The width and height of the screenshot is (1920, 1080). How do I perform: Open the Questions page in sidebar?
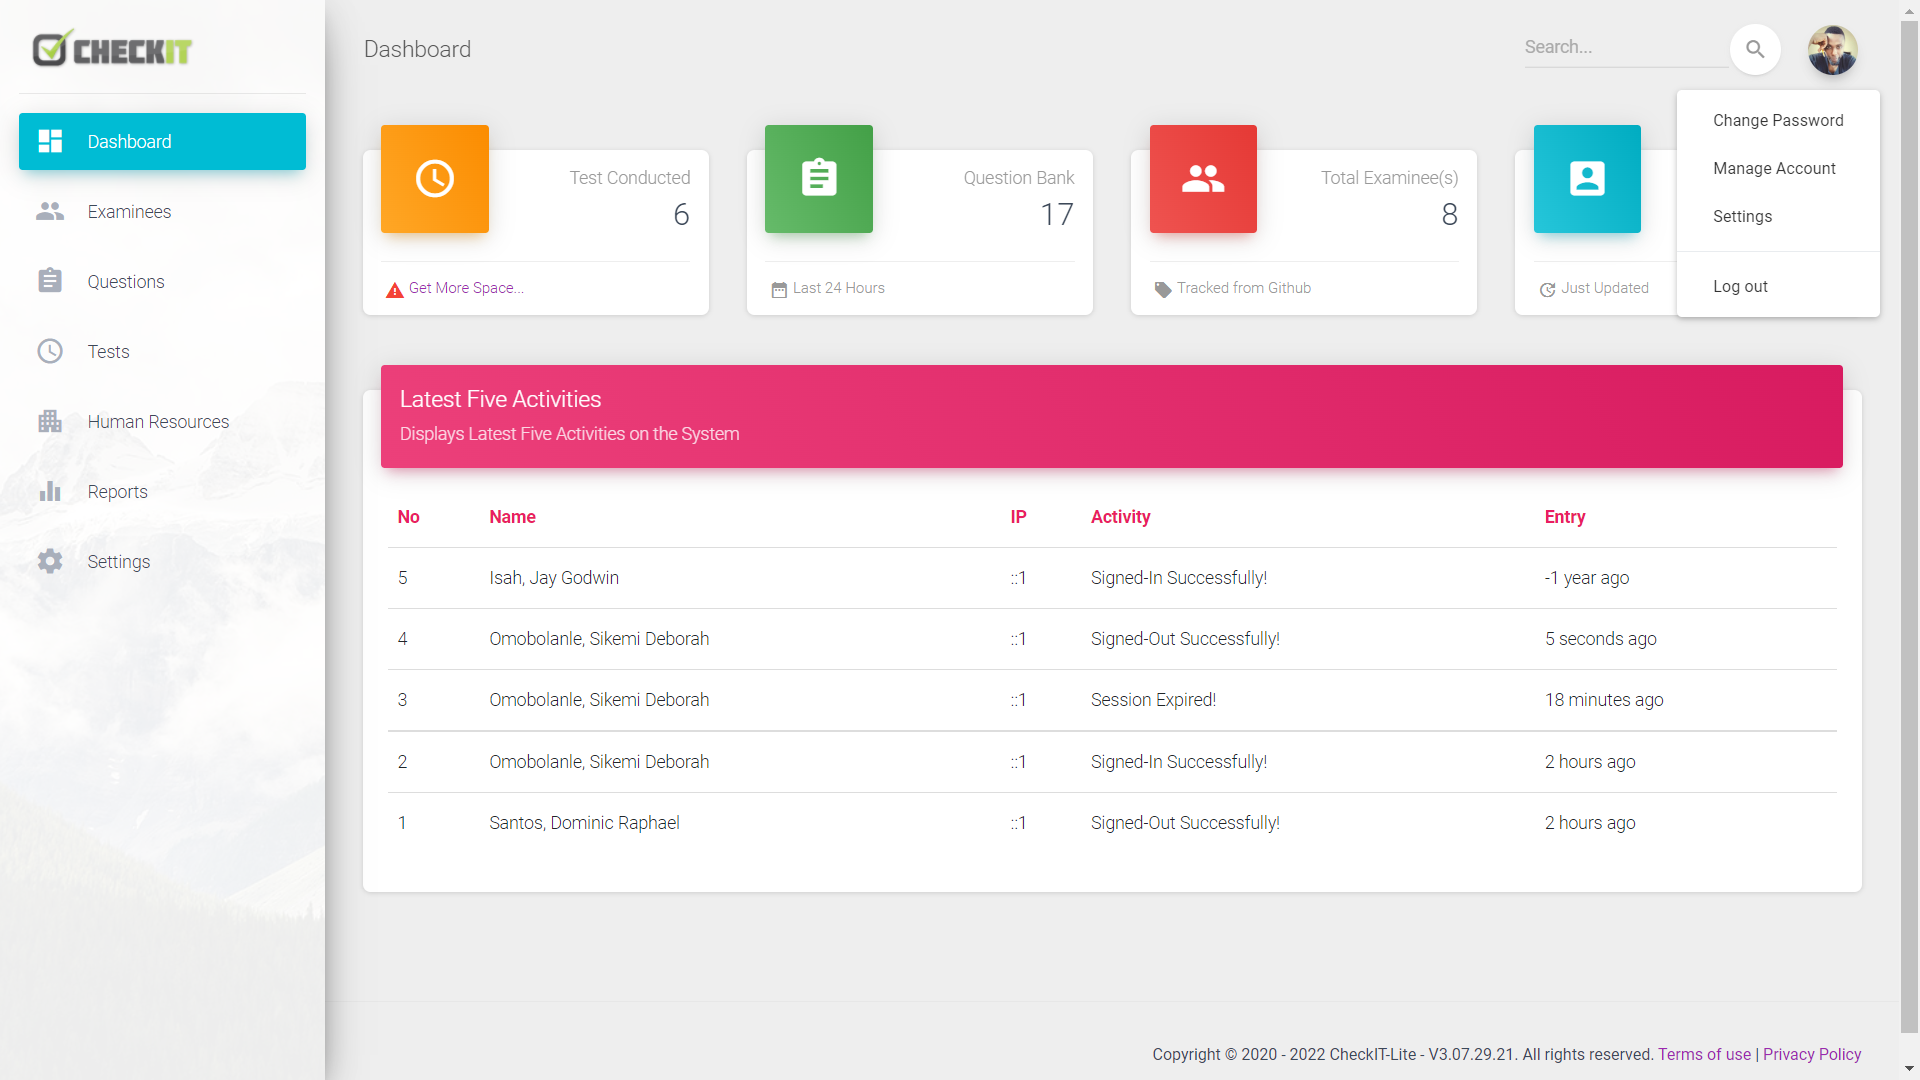tap(126, 282)
